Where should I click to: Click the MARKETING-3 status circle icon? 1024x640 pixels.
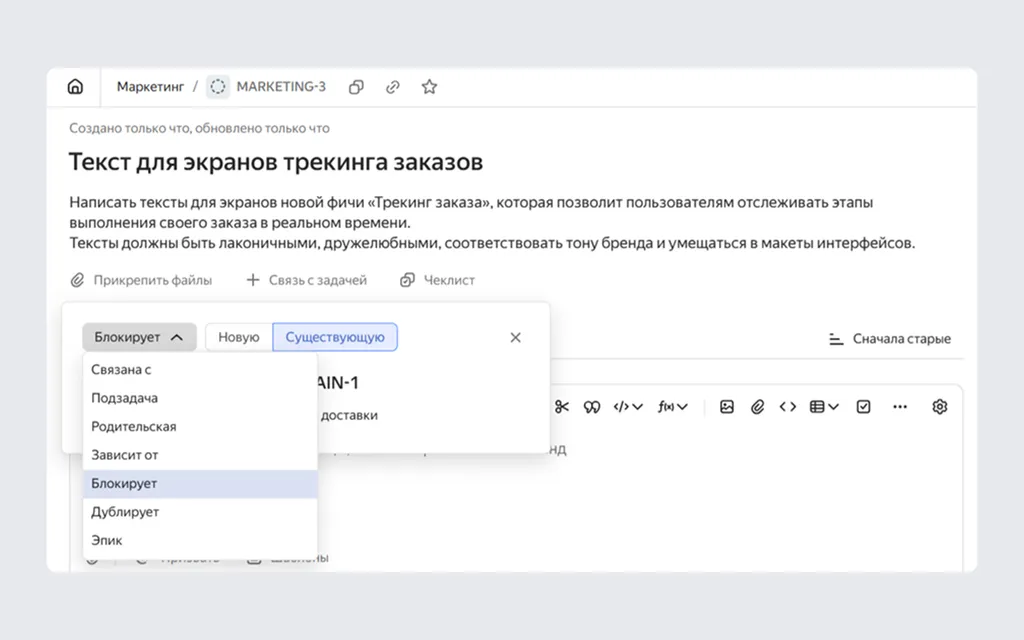[x=217, y=86]
